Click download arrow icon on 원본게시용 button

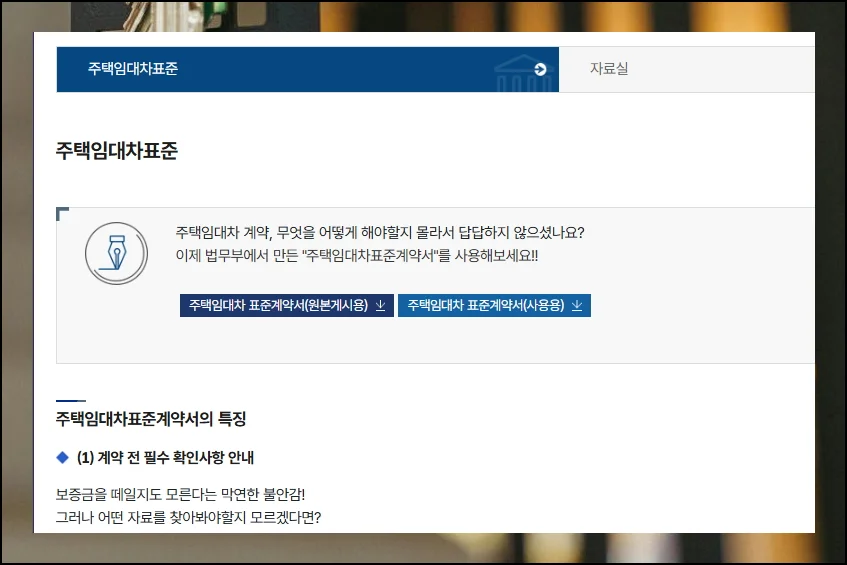point(380,305)
